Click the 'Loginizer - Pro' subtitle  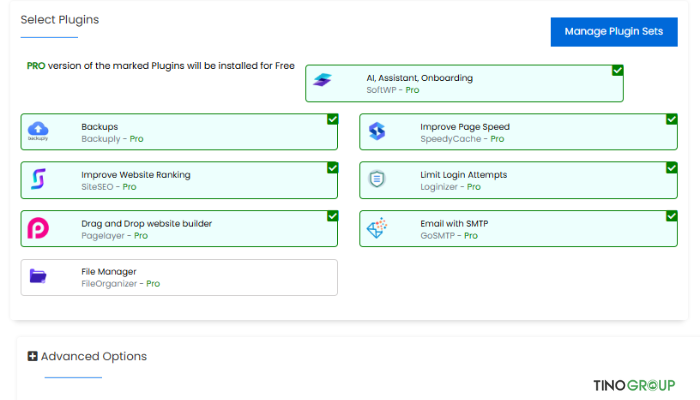(450, 187)
